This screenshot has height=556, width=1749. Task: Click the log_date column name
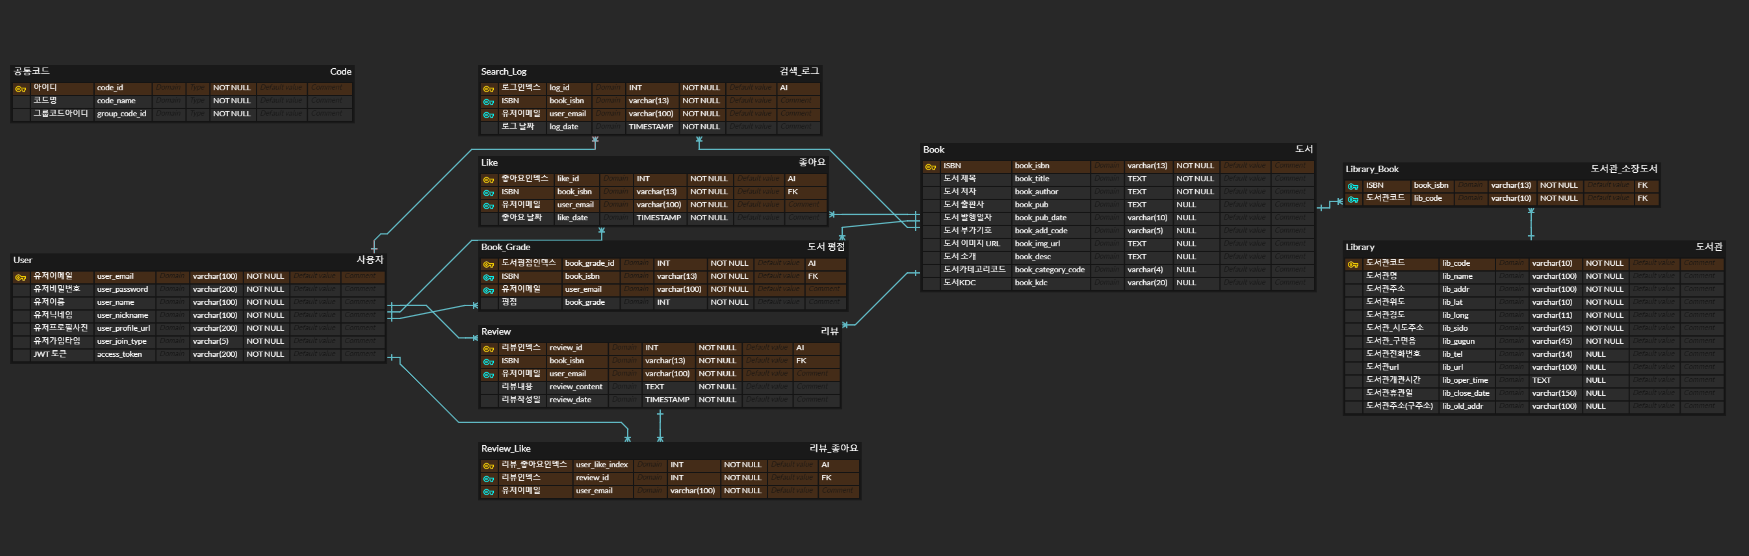564,127
